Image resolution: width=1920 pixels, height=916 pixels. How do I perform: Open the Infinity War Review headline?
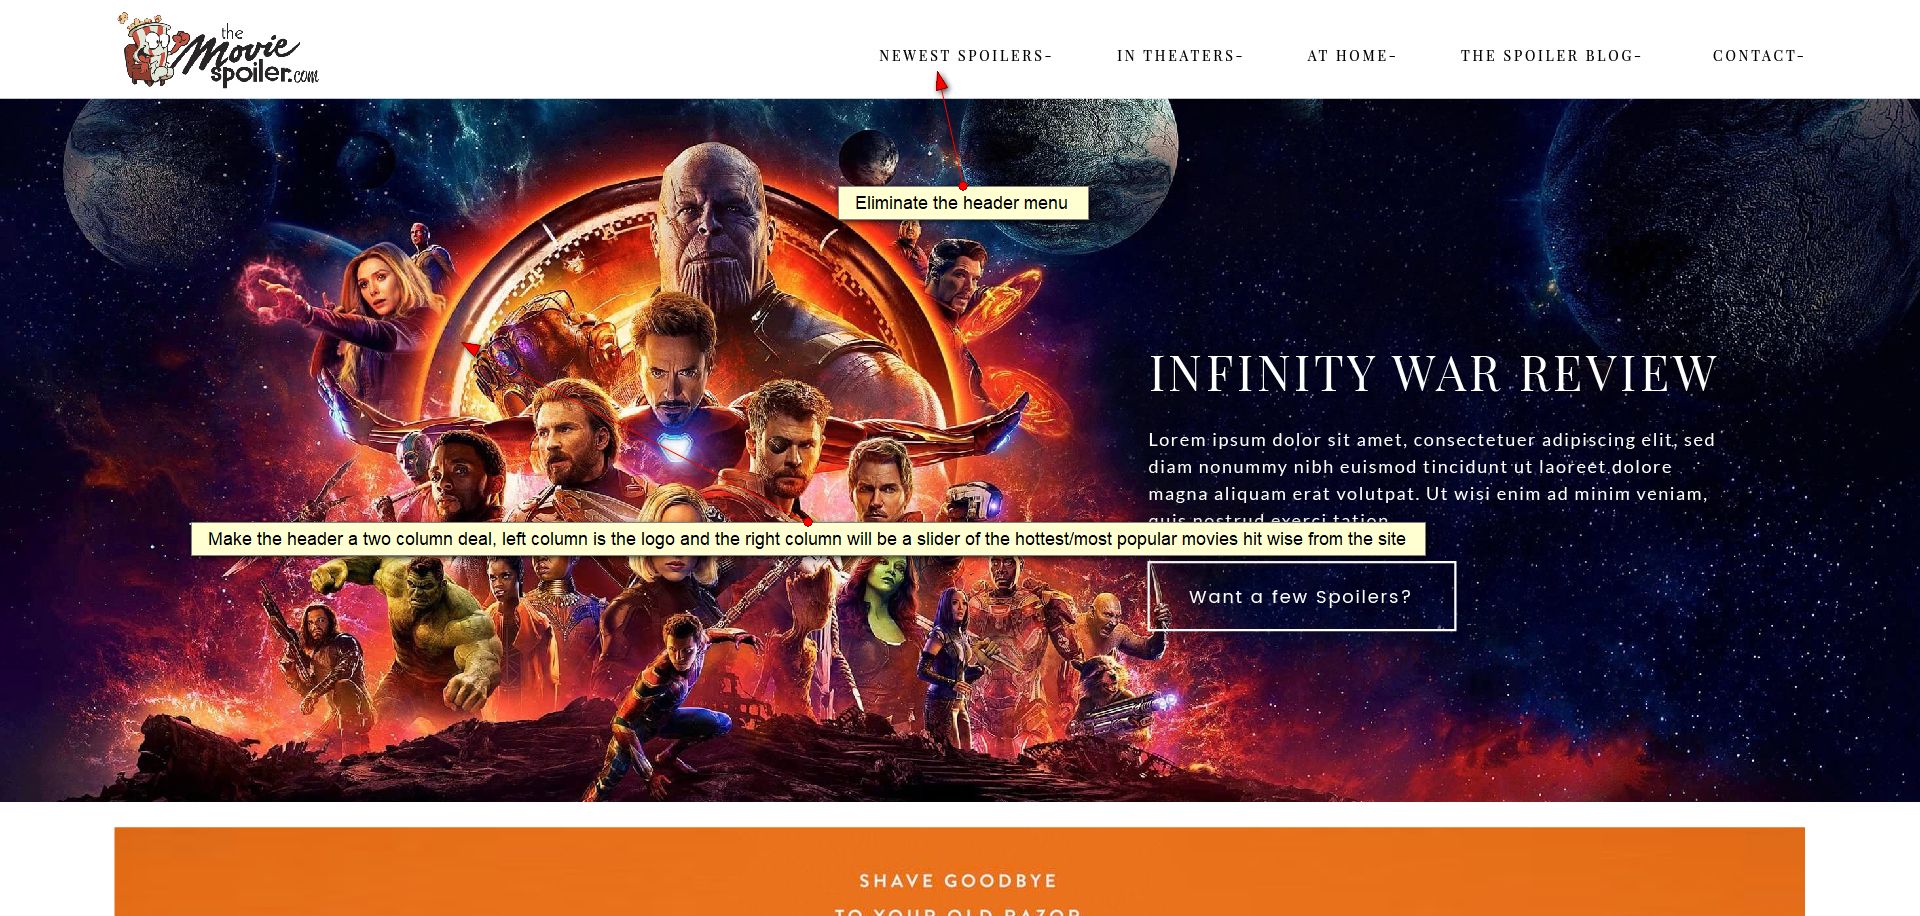click(1433, 374)
